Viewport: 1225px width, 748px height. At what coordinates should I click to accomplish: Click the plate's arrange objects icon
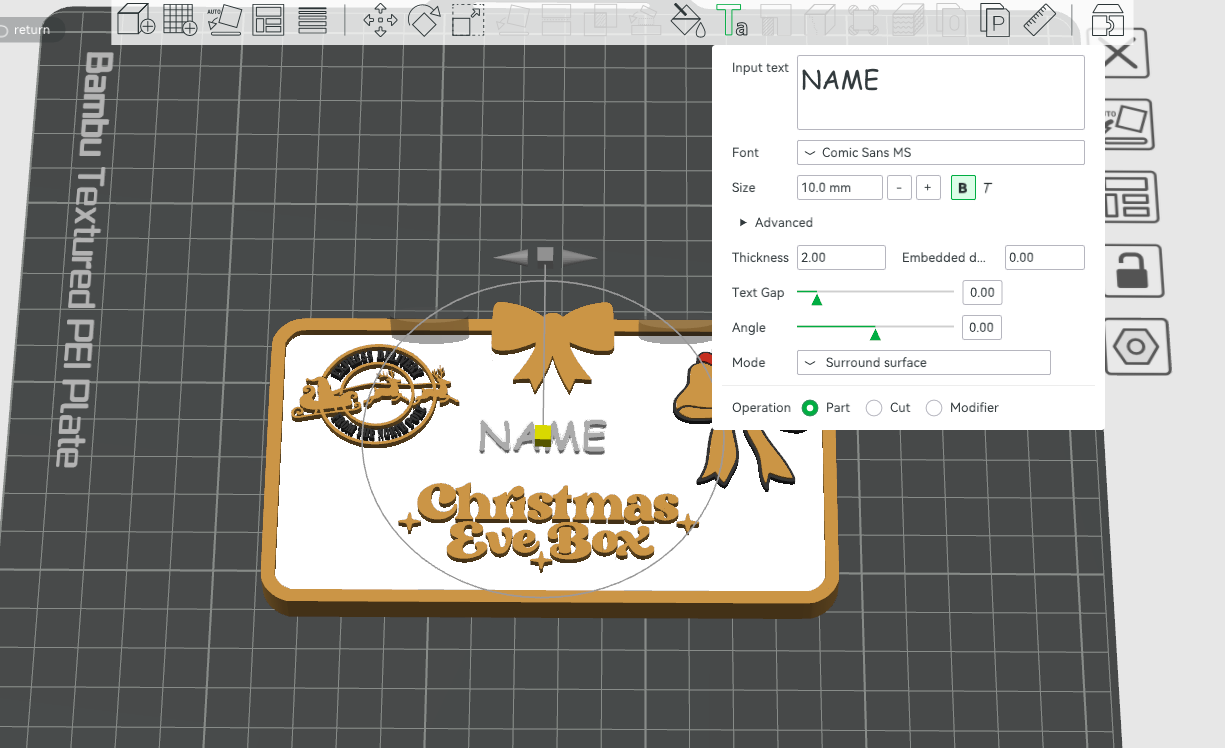pos(1131,197)
